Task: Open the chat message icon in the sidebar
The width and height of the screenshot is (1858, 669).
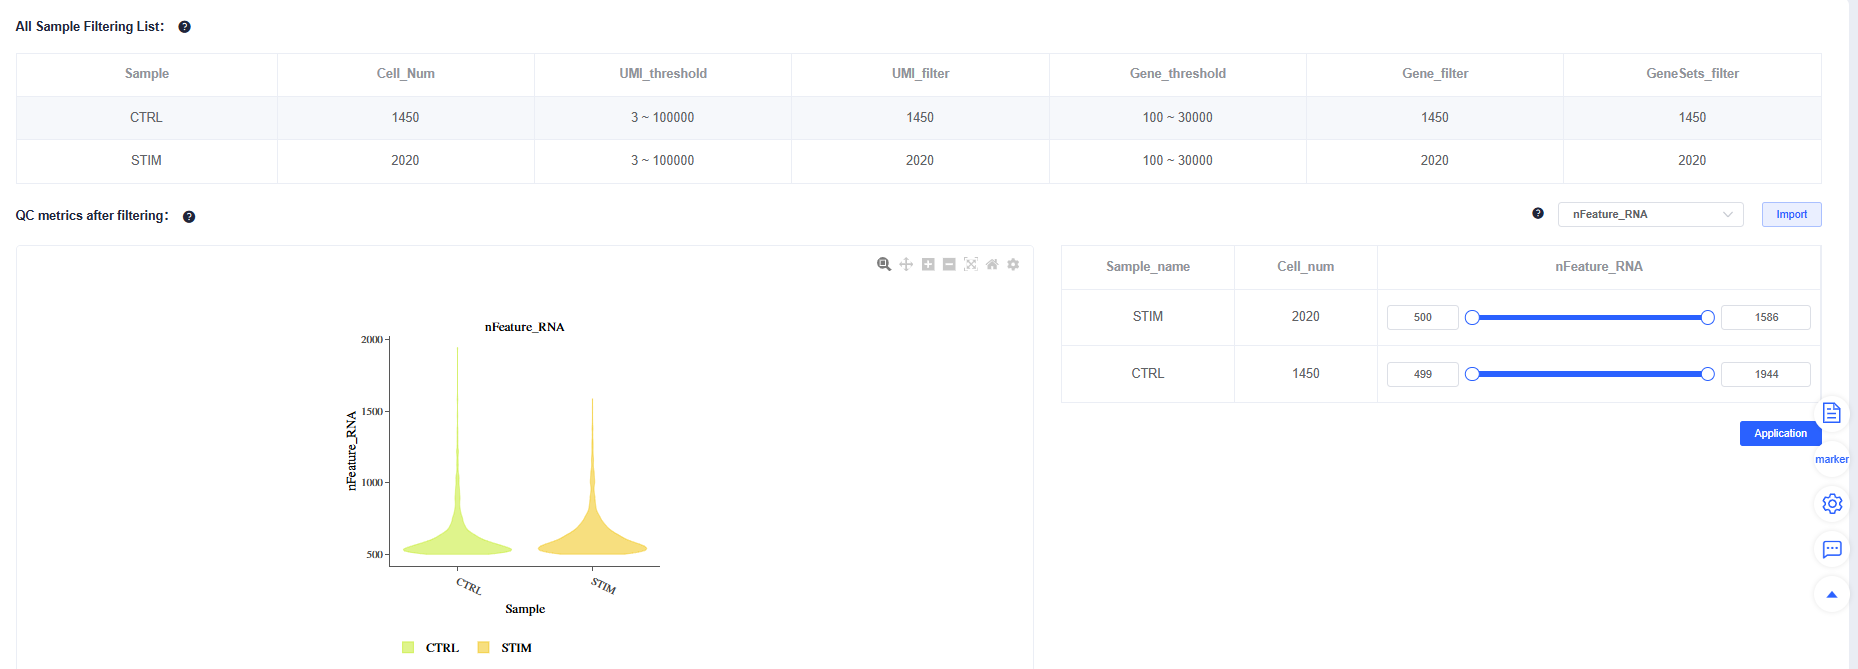Action: point(1831,549)
